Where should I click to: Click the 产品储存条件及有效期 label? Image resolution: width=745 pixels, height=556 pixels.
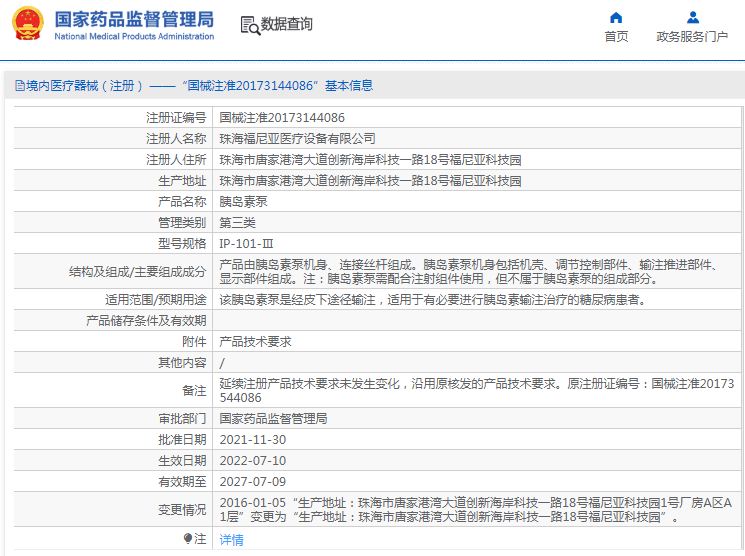click(x=146, y=321)
